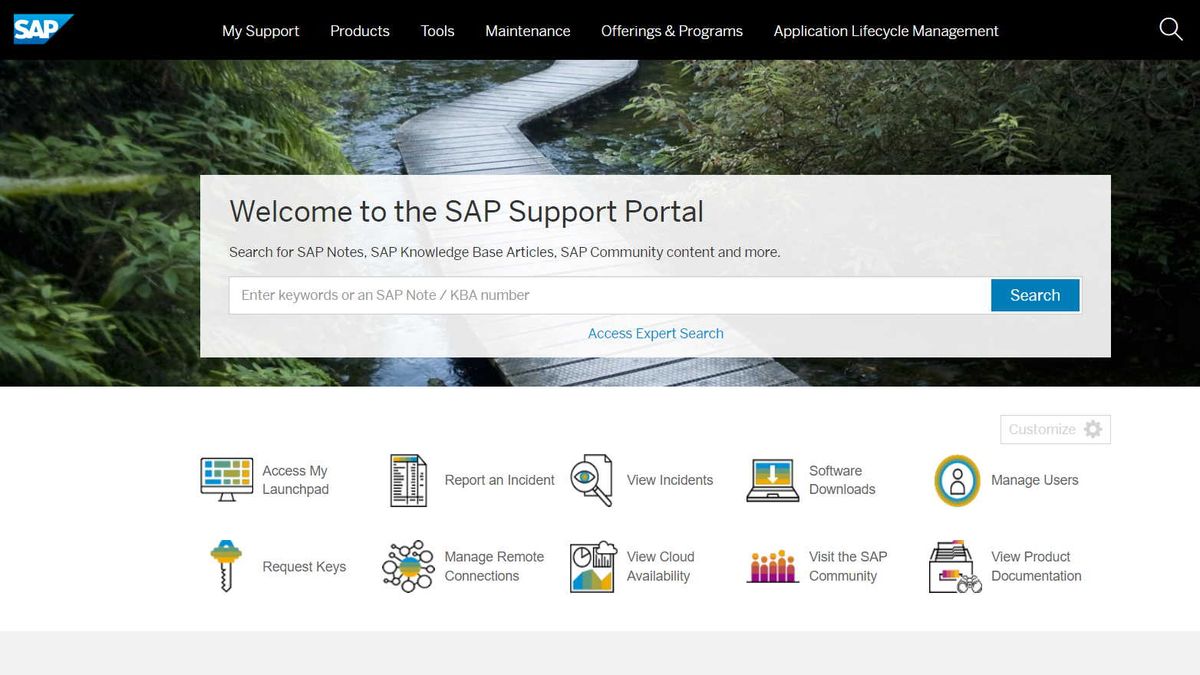Open the My Support menu
The height and width of the screenshot is (675, 1200).
pyautogui.click(x=260, y=31)
